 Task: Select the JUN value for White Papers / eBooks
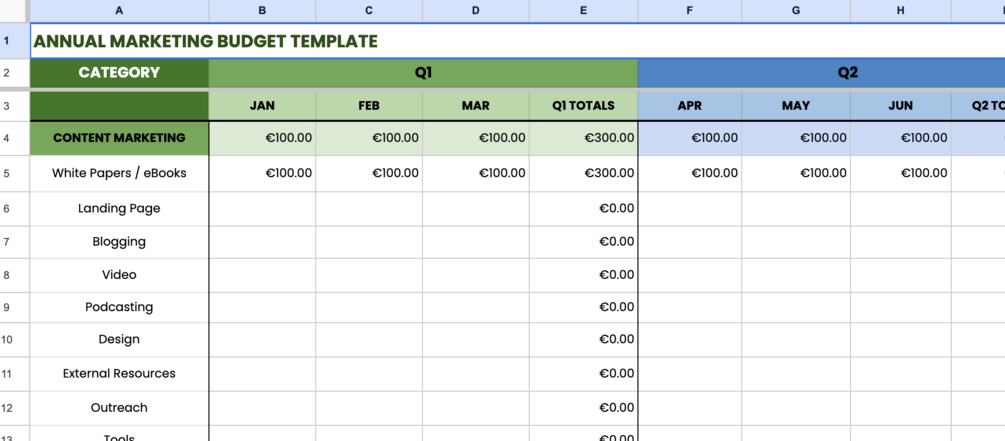(900, 173)
